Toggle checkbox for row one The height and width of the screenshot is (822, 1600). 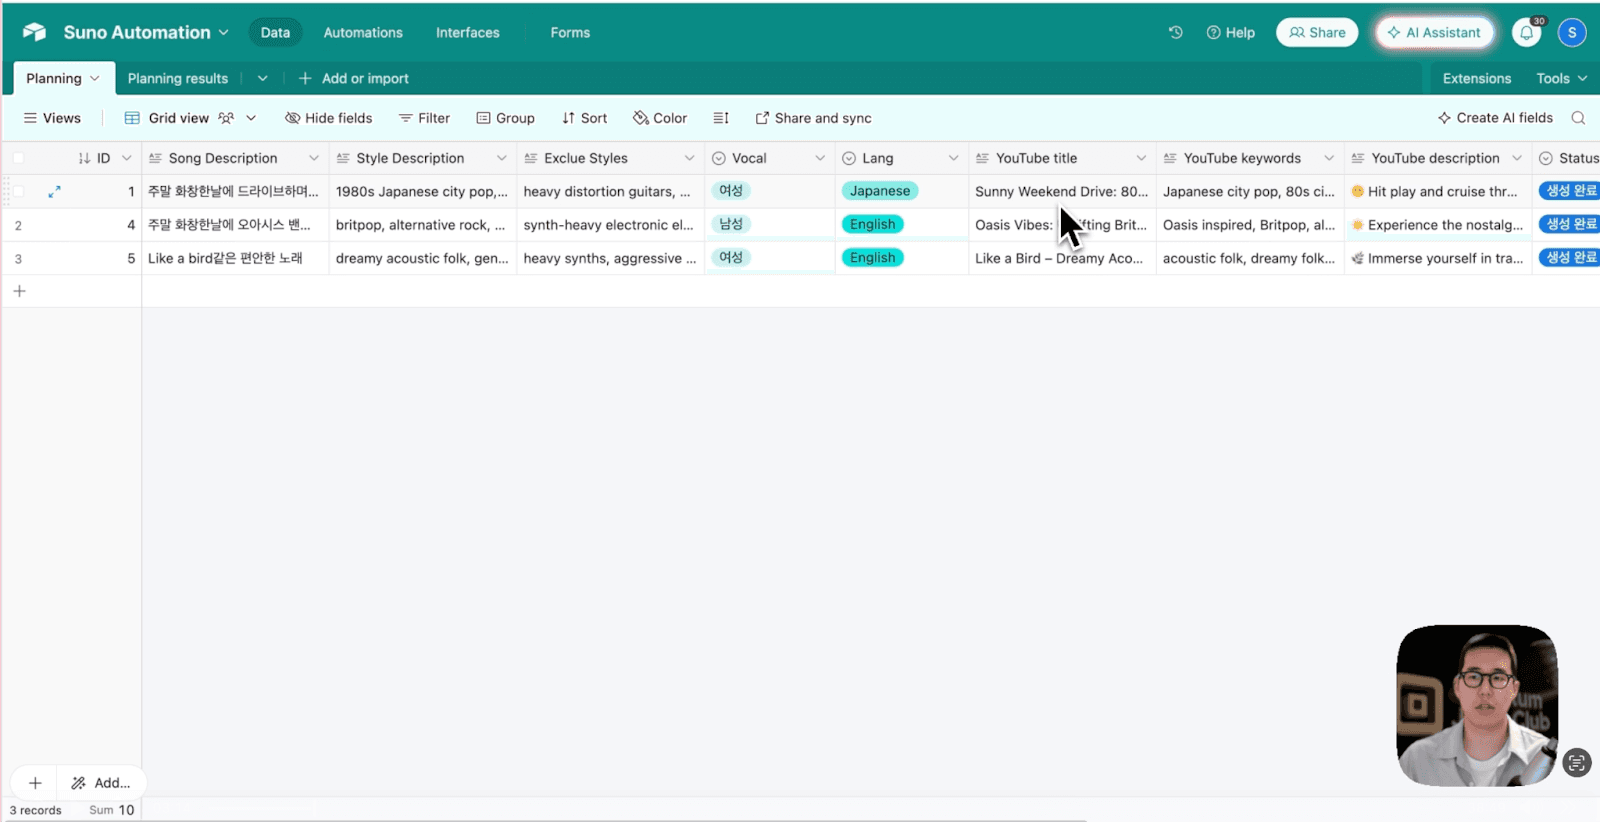pyautogui.click(x=18, y=191)
